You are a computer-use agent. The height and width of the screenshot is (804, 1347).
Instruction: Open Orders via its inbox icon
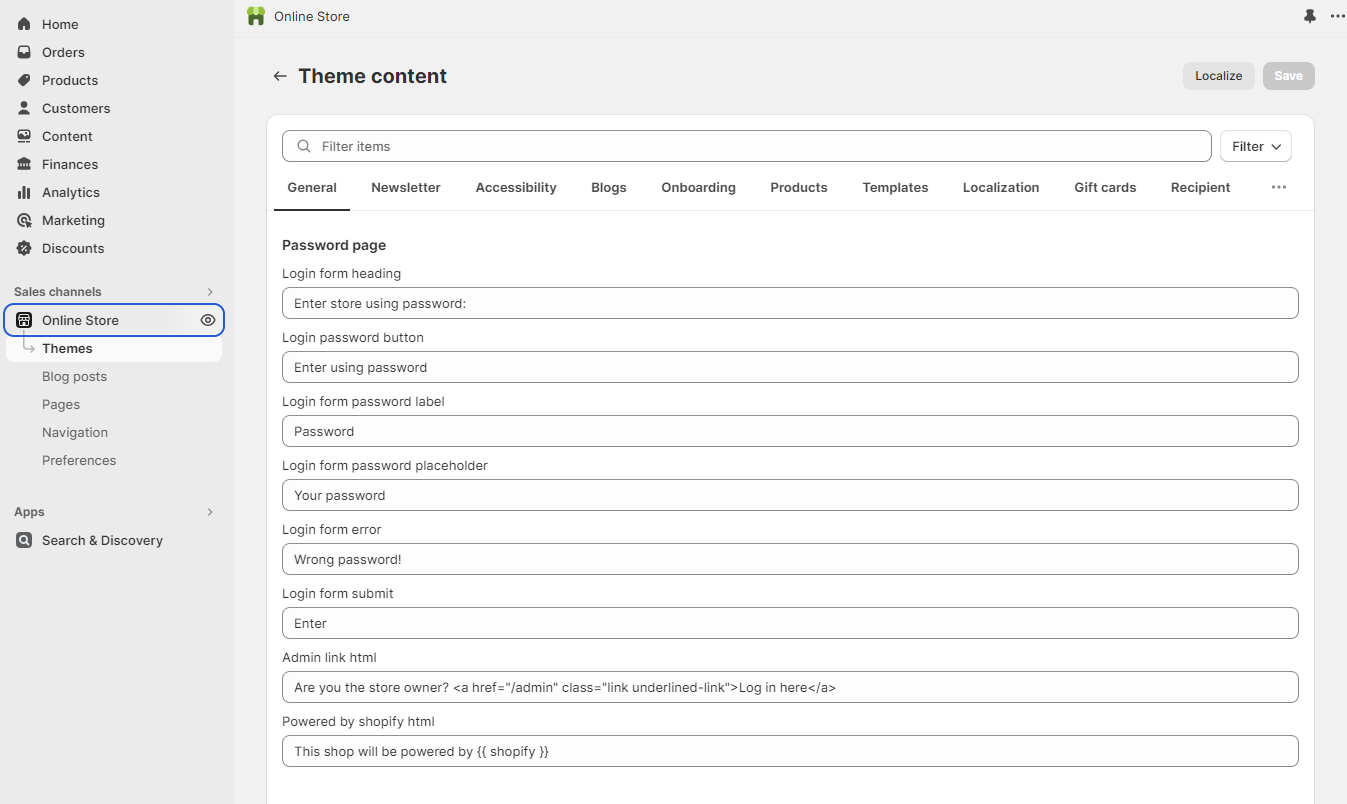[x=24, y=52]
